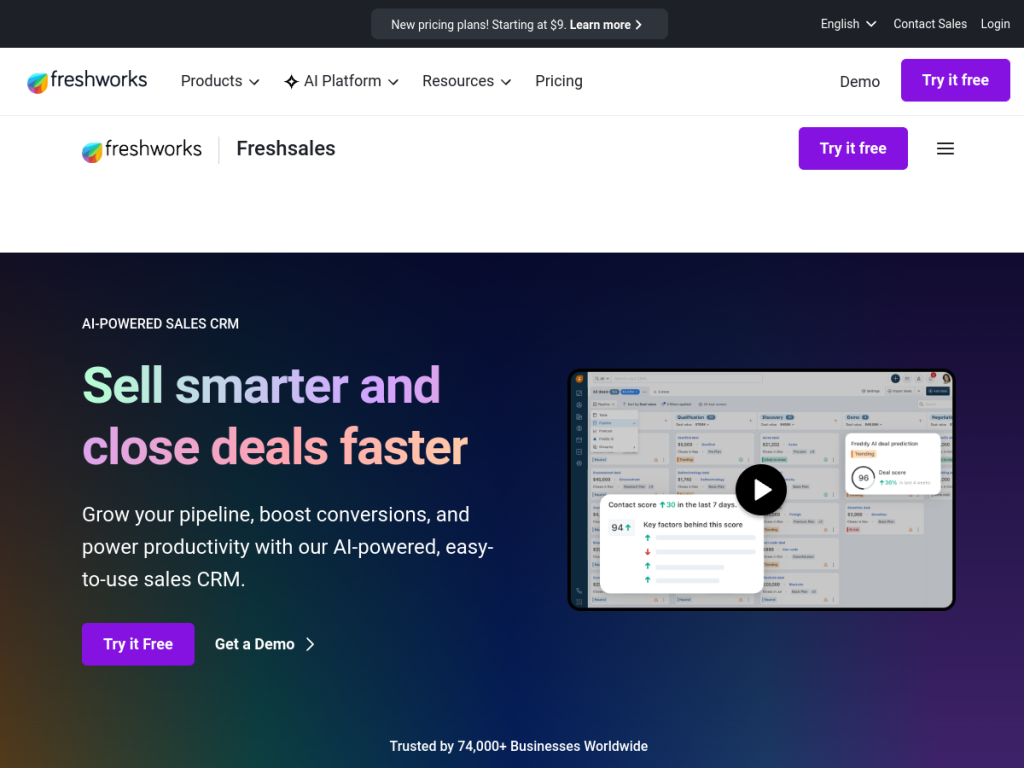Click the CRM dashboard video thumbnail

click(x=761, y=490)
